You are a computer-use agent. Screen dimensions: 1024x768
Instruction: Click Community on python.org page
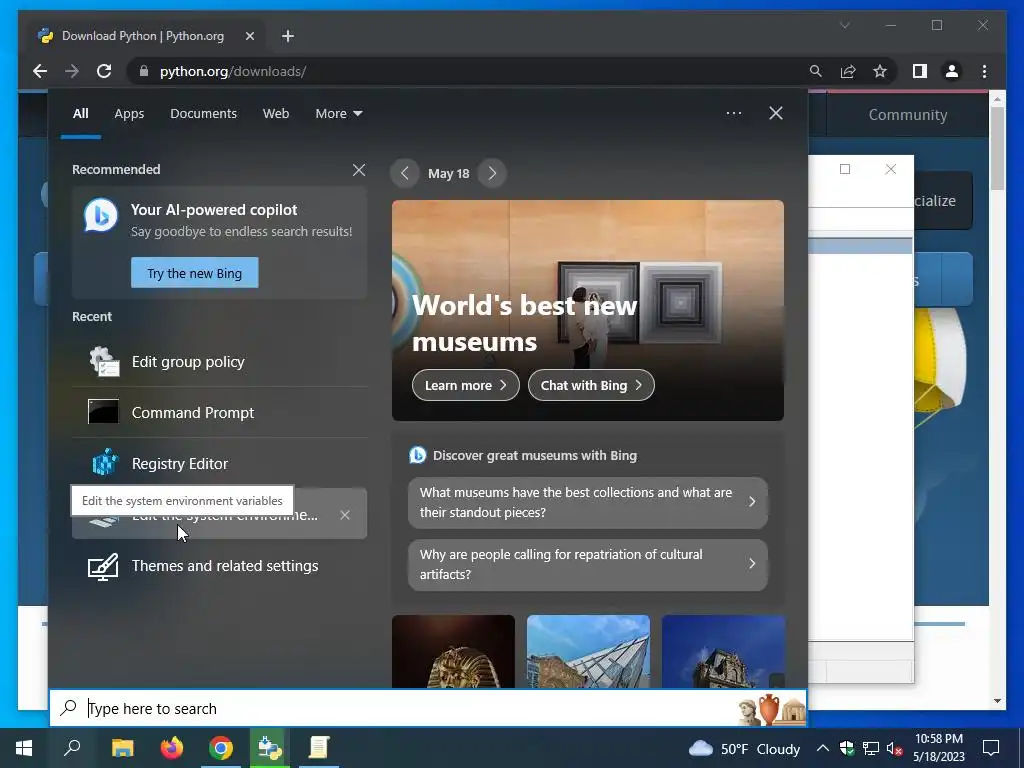click(x=908, y=115)
